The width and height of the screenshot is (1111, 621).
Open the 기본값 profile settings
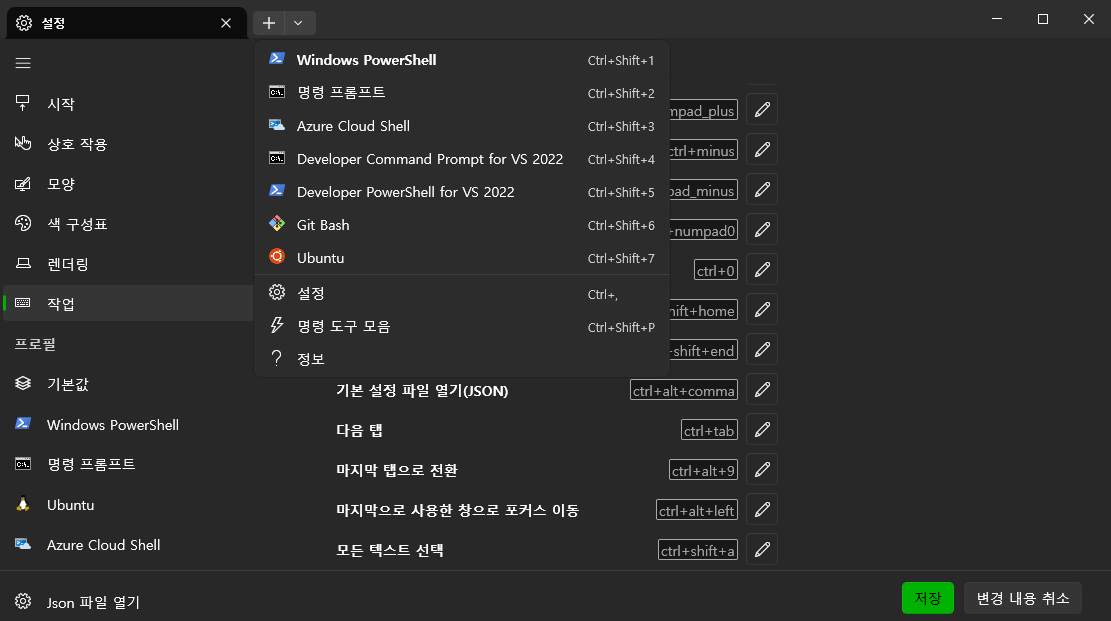coord(128,384)
